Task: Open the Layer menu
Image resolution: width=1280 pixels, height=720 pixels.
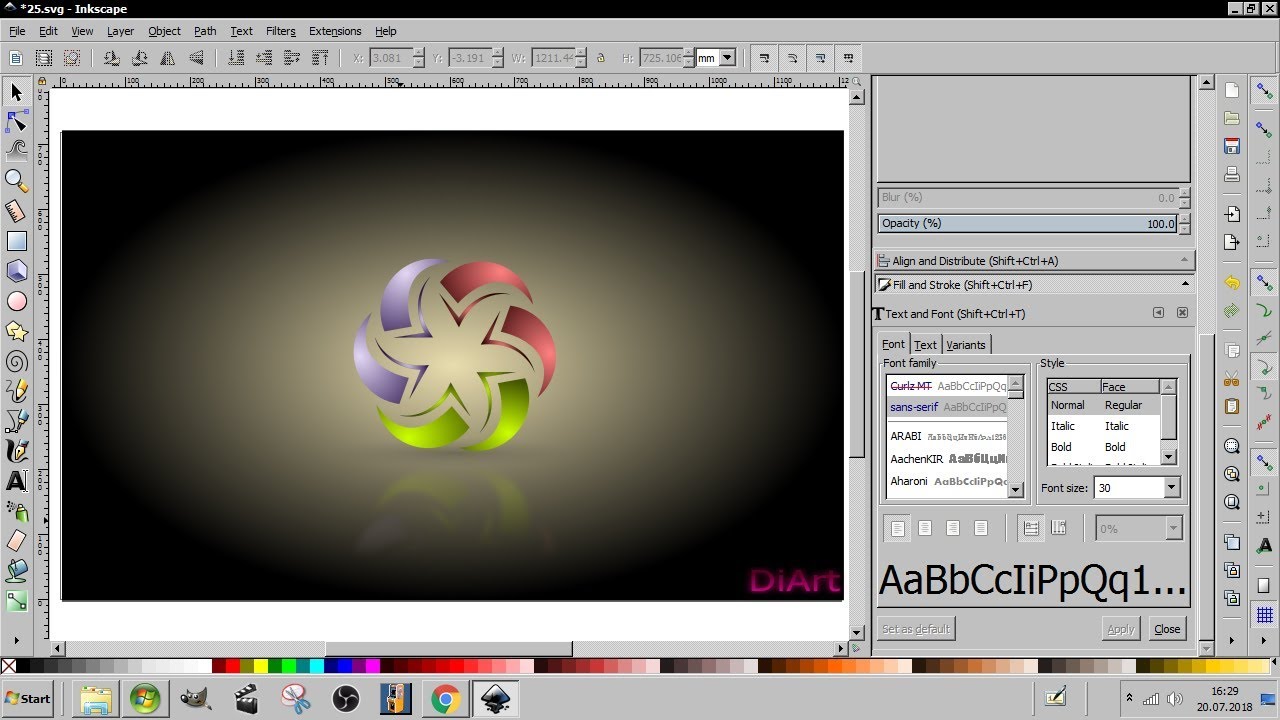Action: pos(120,31)
